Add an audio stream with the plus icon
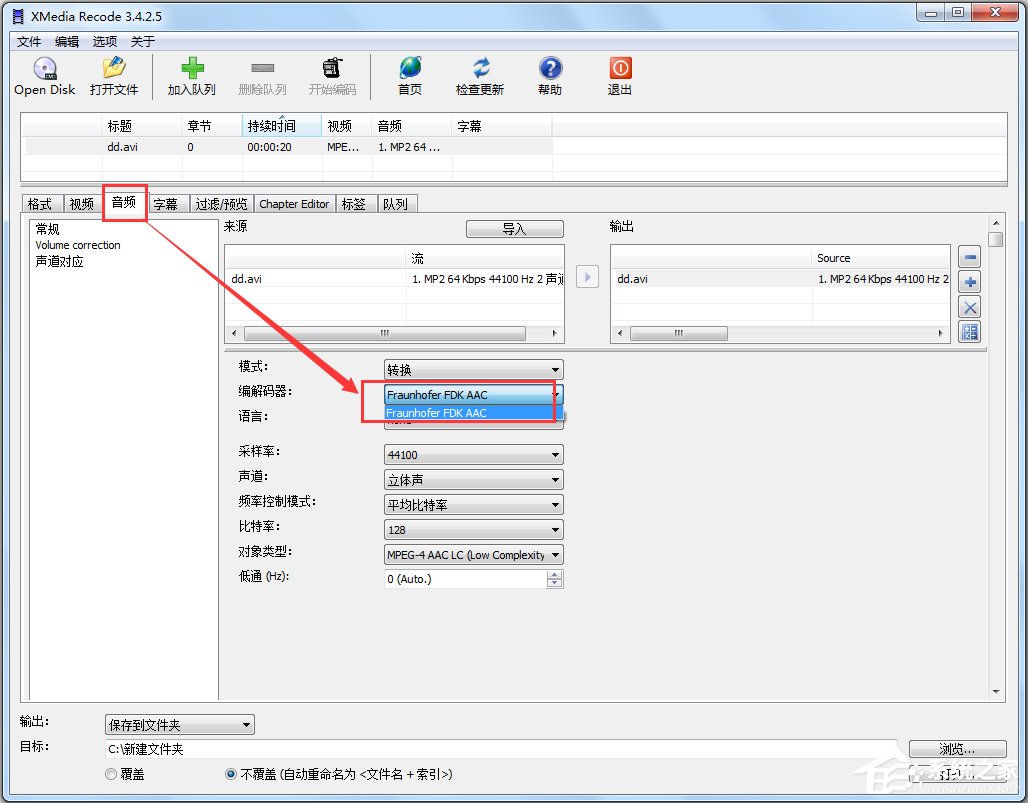Screen dimensions: 1028x803 coord(969,282)
